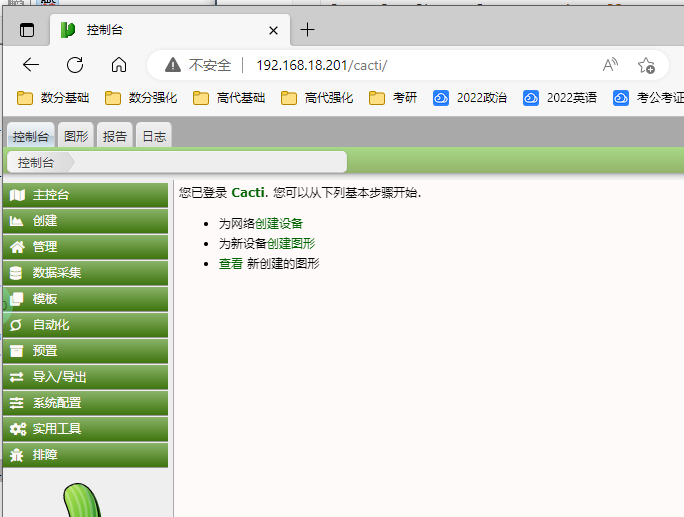
Task: Open the 日志 tab
Action: [153, 136]
